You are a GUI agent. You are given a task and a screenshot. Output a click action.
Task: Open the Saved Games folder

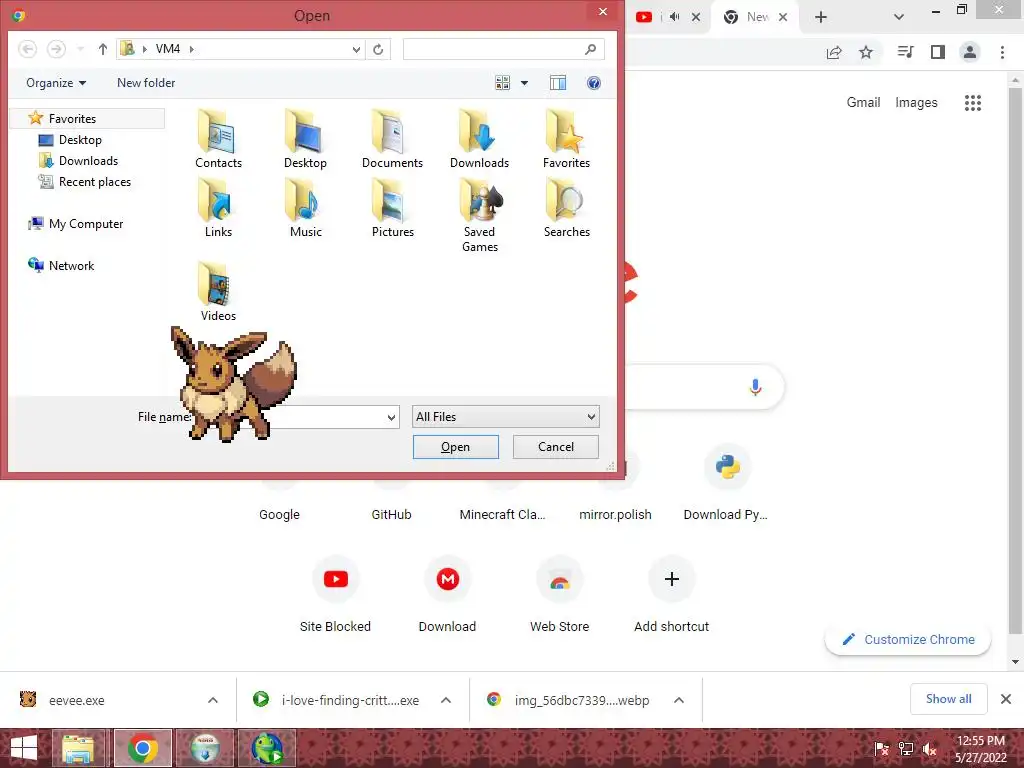point(479,216)
